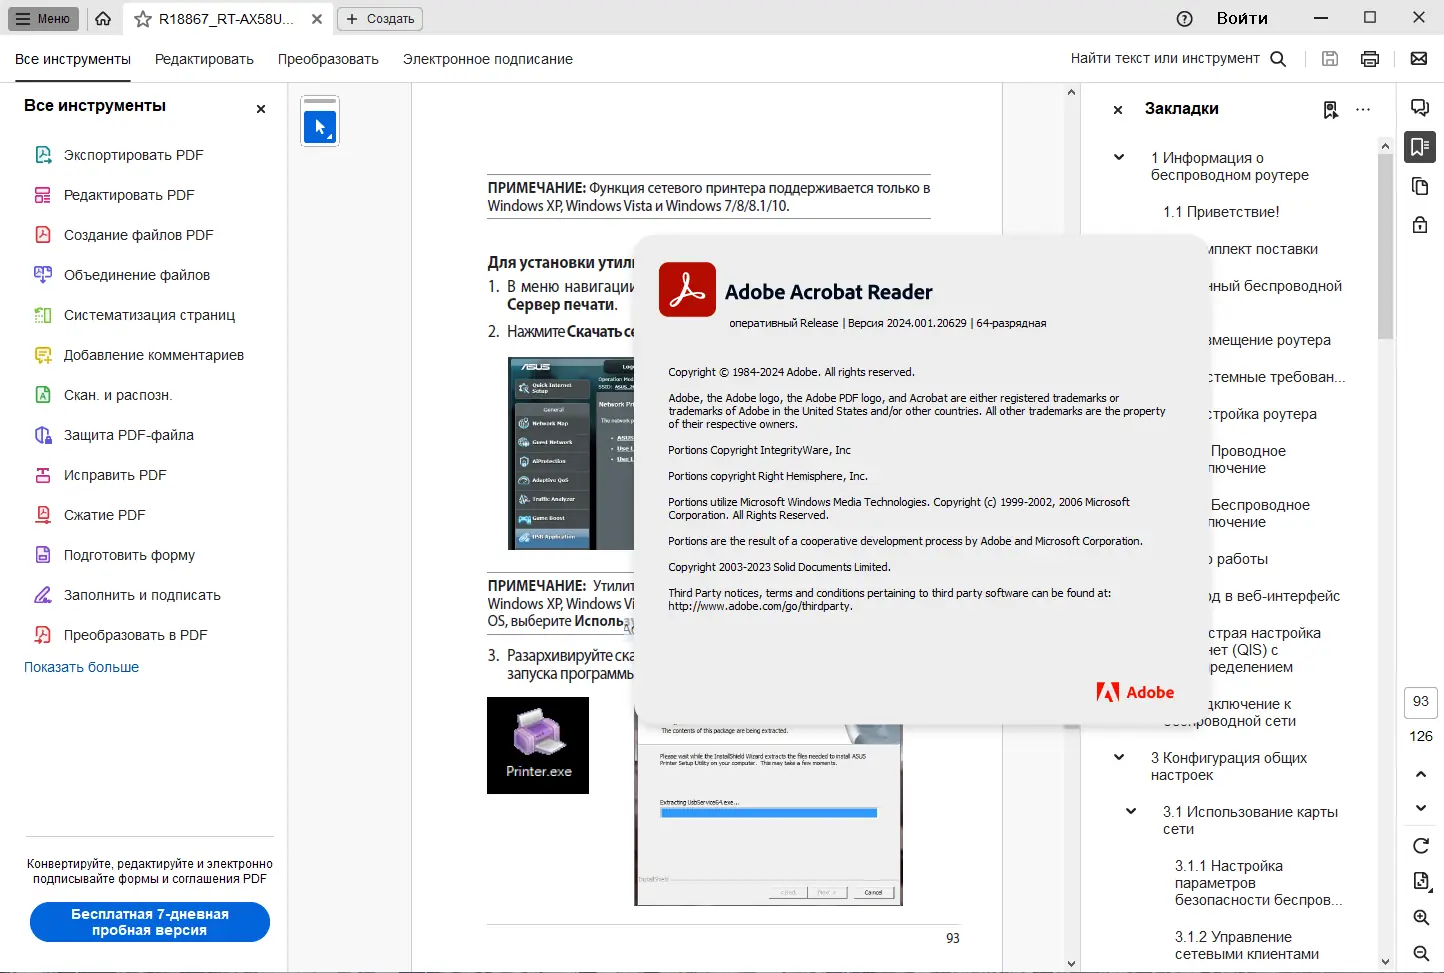Add a new bookmark icon in Закладки
The image size is (1444, 973).
coord(1331,110)
